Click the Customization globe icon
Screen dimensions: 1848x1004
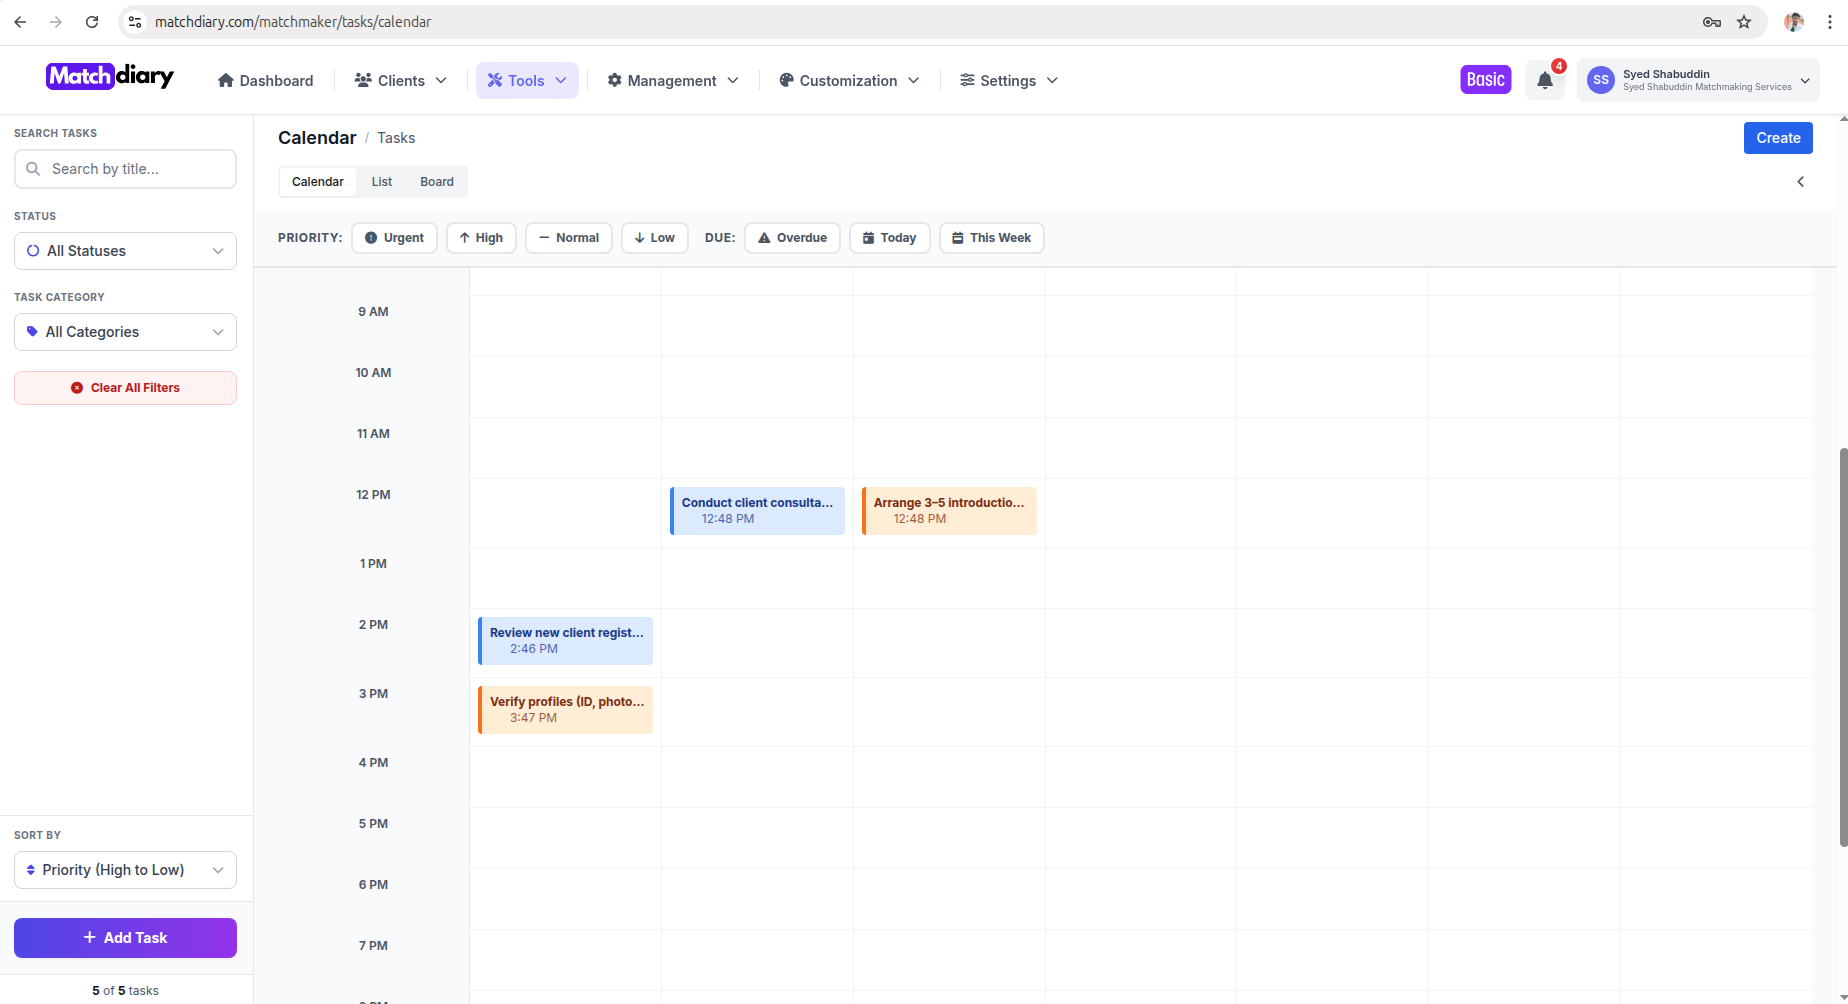(787, 80)
